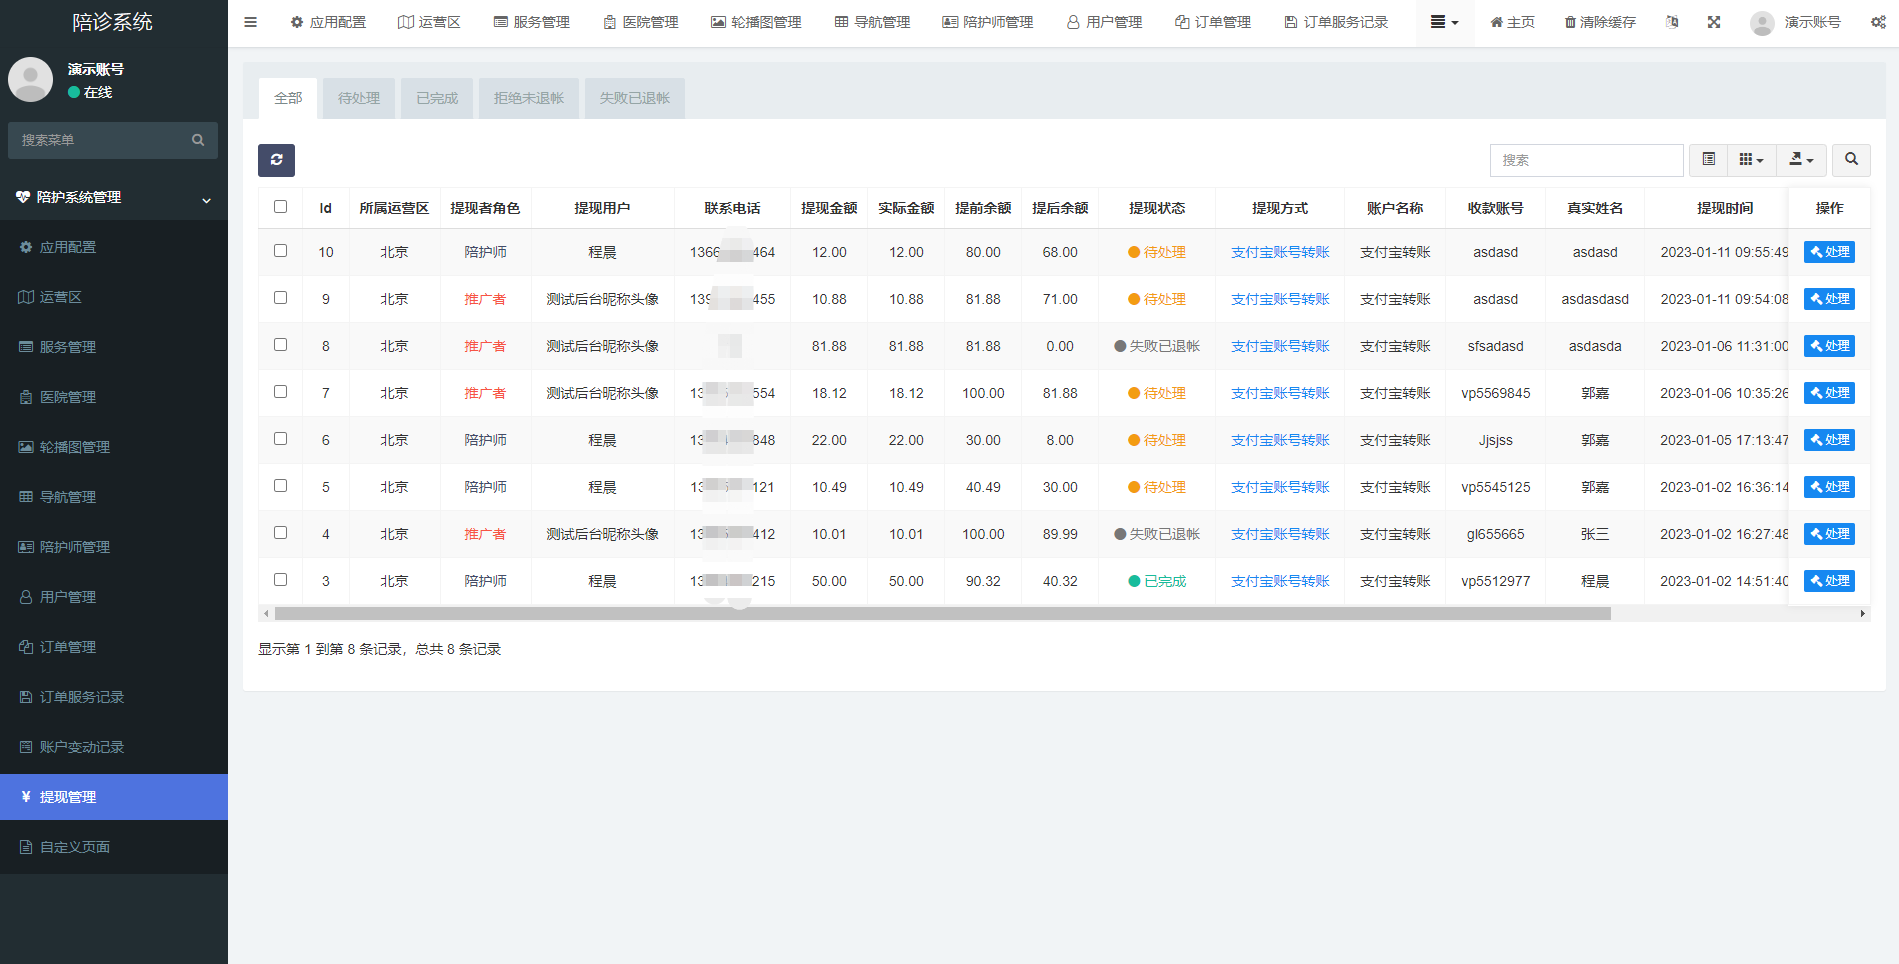The width and height of the screenshot is (1899, 964).
Task: Click 支付宝账号转账 link in row Id 9
Action: click(x=1280, y=299)
